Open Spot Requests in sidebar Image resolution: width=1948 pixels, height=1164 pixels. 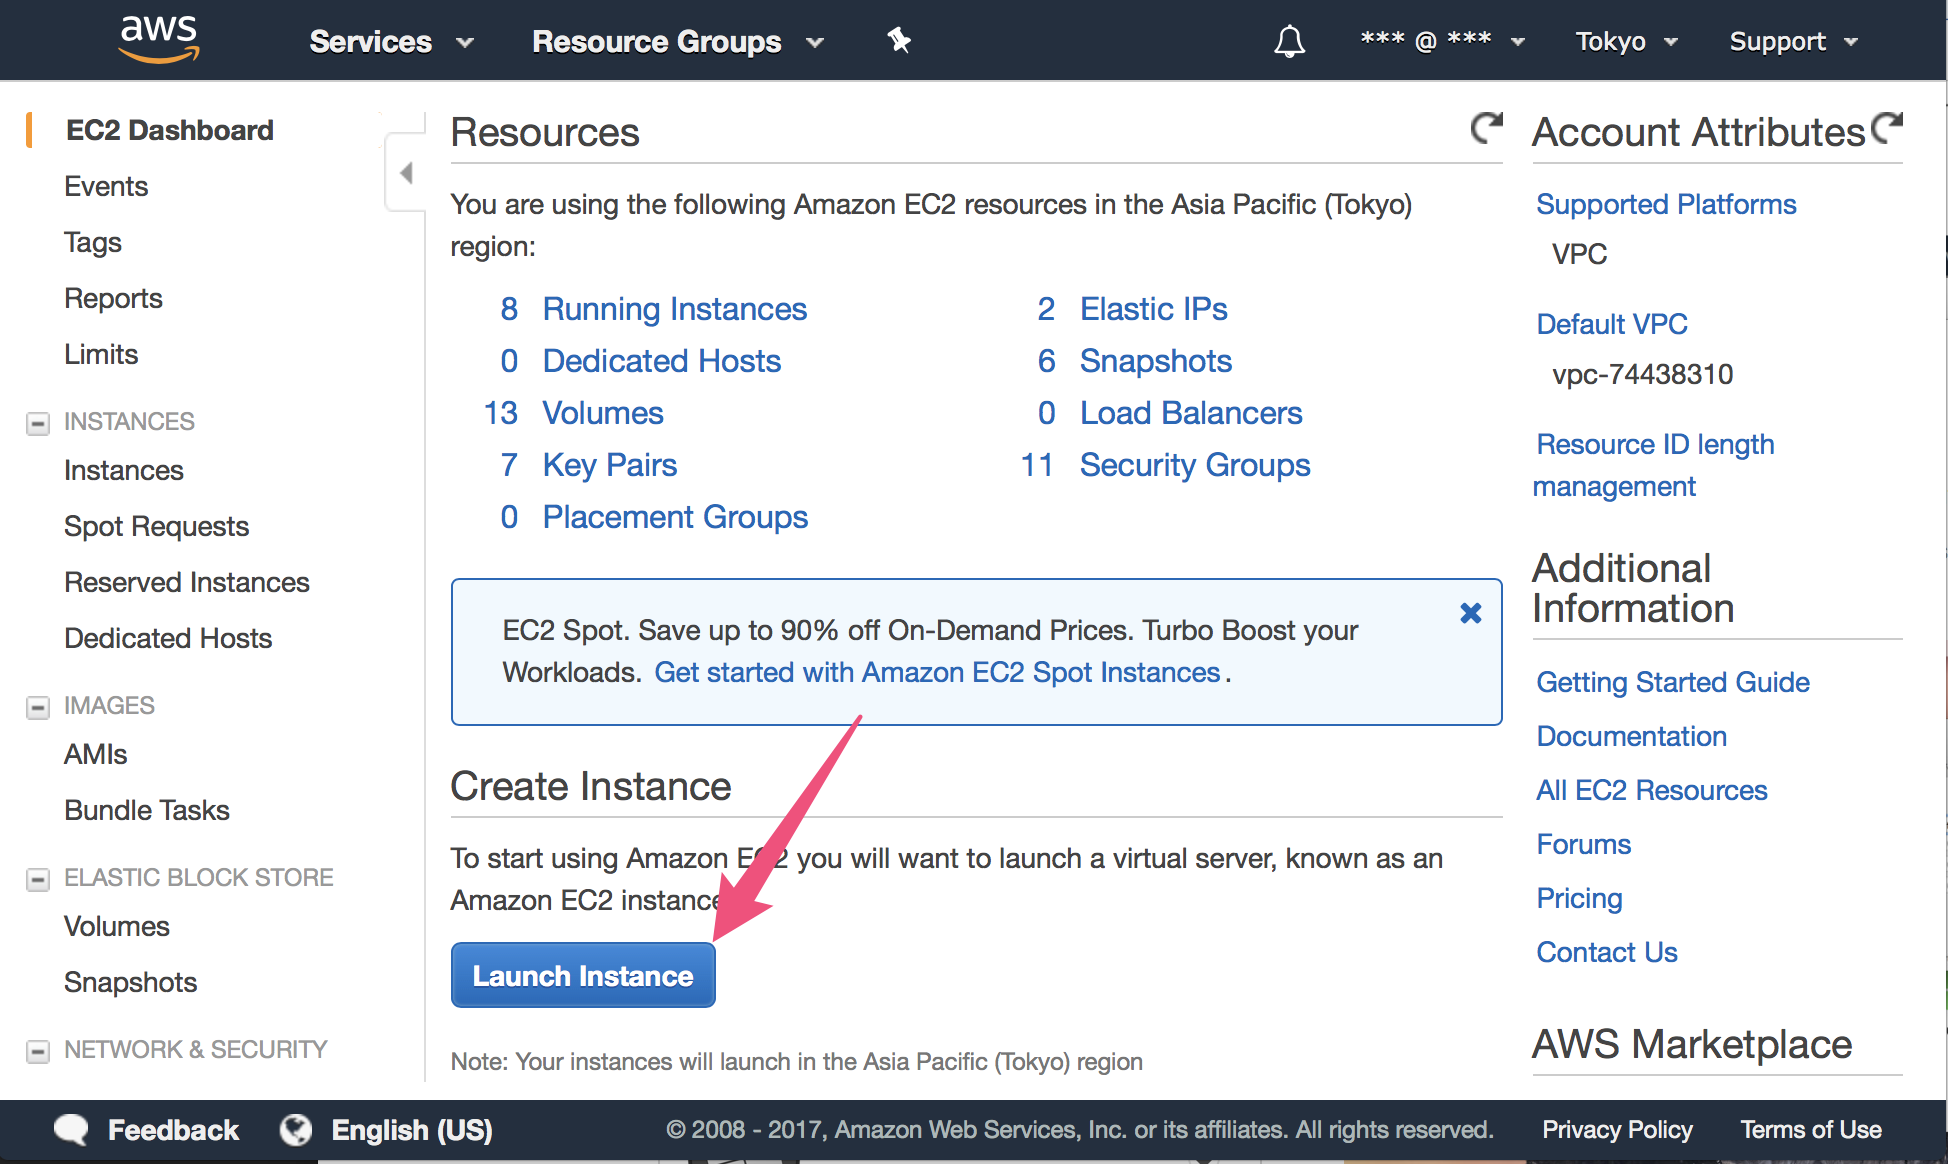[157, 526]
